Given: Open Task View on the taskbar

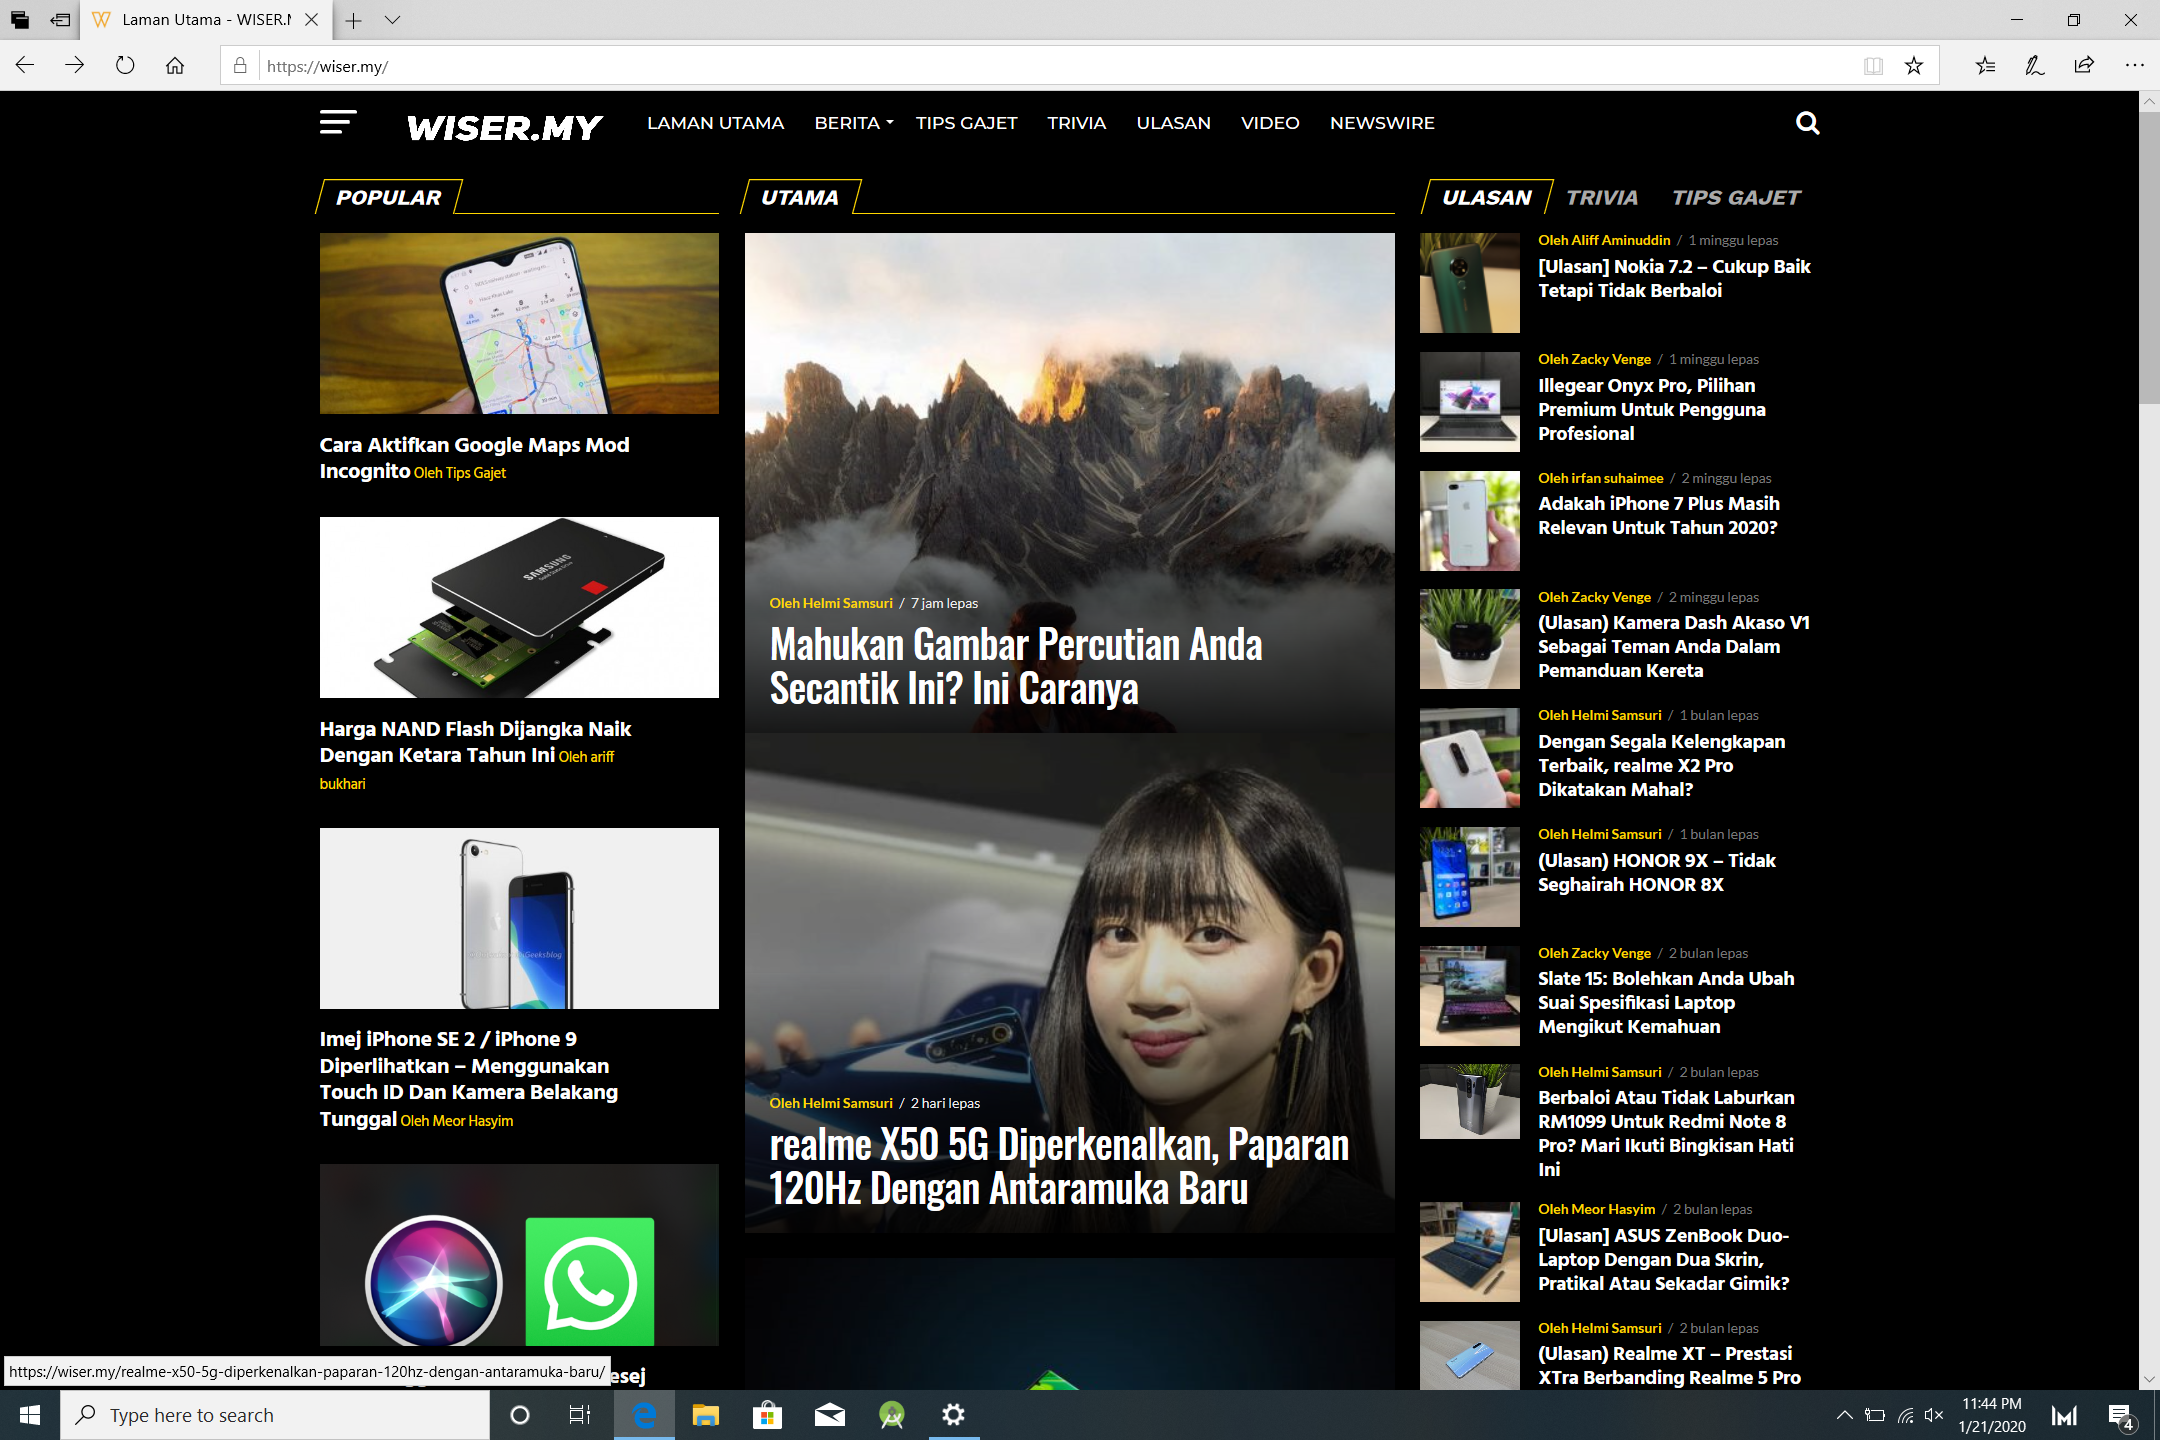Looking at the screenshot, I should [580, 1415].
